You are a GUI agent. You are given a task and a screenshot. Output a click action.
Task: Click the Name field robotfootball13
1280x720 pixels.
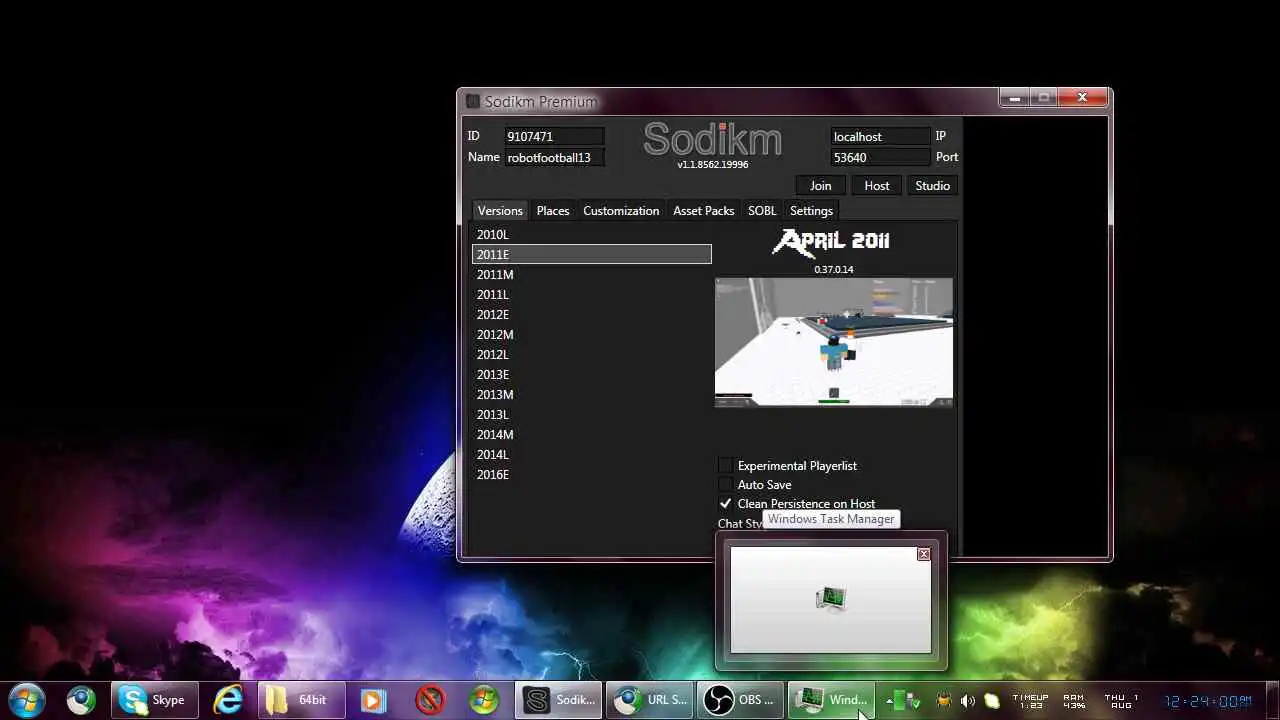(x=554, y=157)
